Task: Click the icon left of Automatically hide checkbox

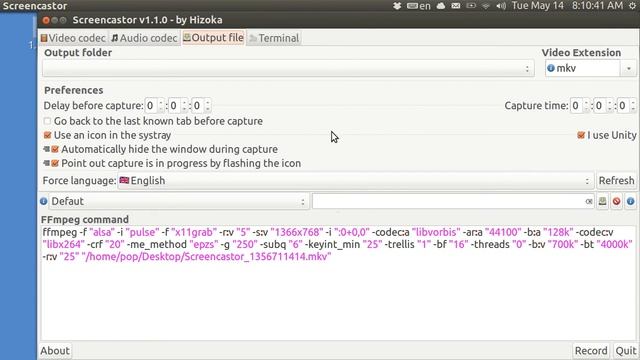Action: click(47, 149)
